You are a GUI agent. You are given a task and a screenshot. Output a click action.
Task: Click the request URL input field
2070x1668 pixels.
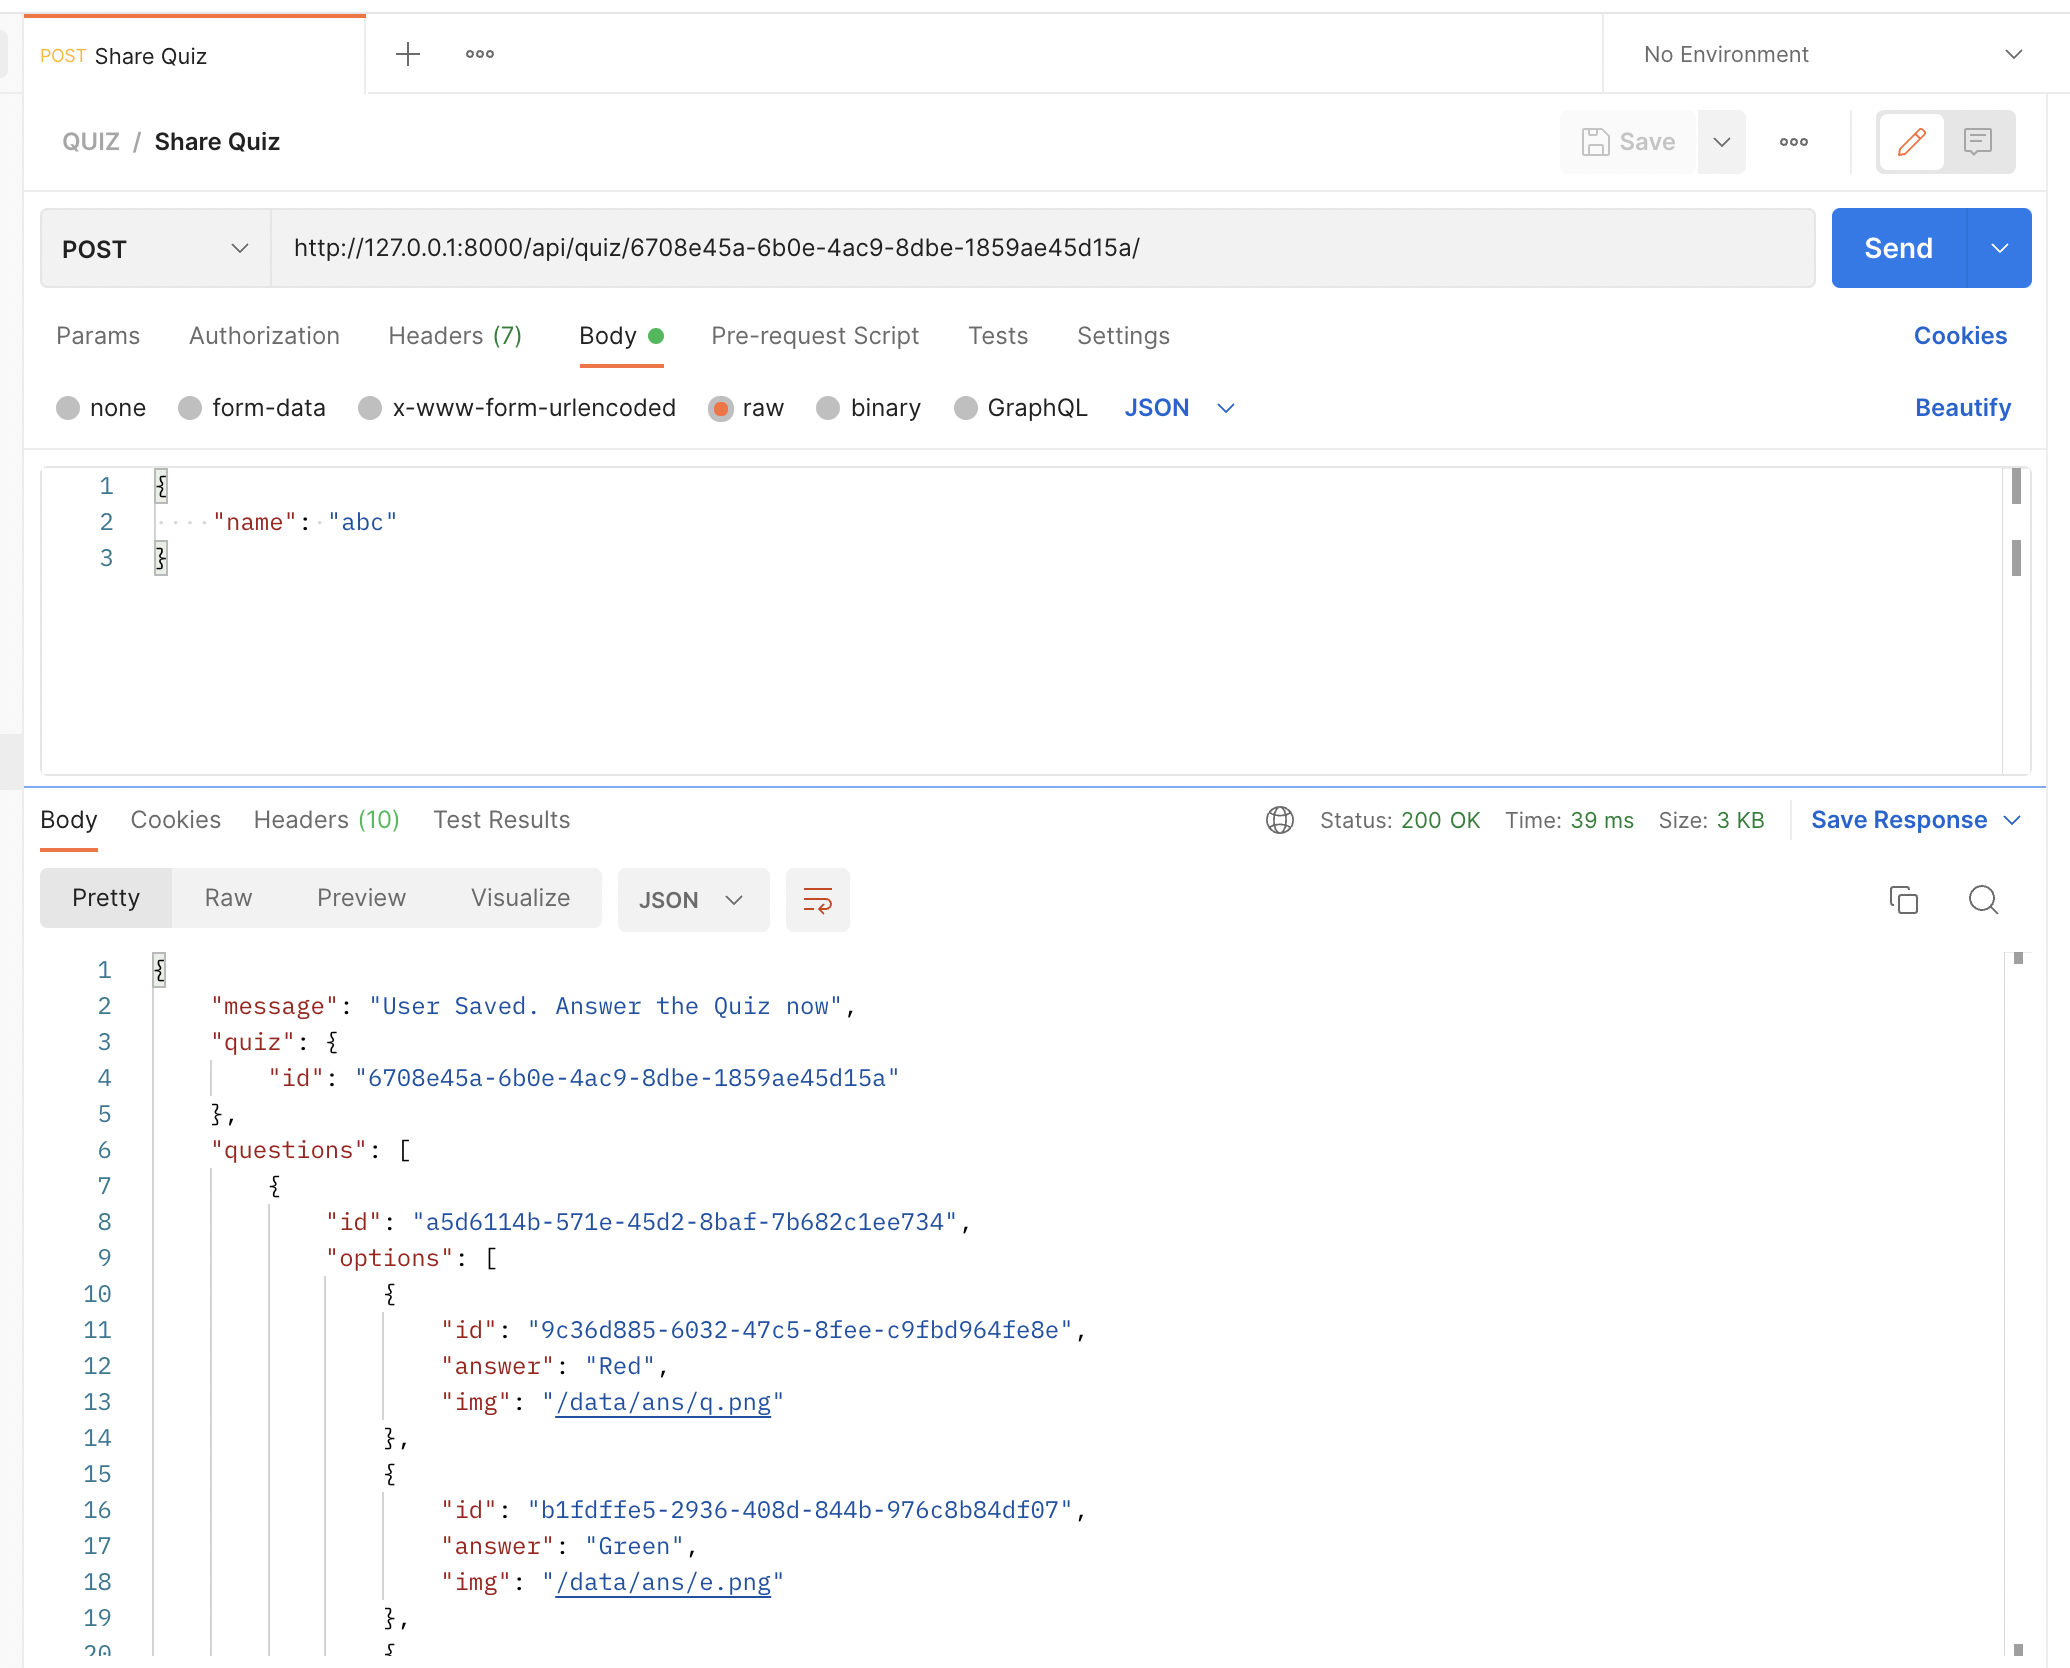[x=1040, y=248]
